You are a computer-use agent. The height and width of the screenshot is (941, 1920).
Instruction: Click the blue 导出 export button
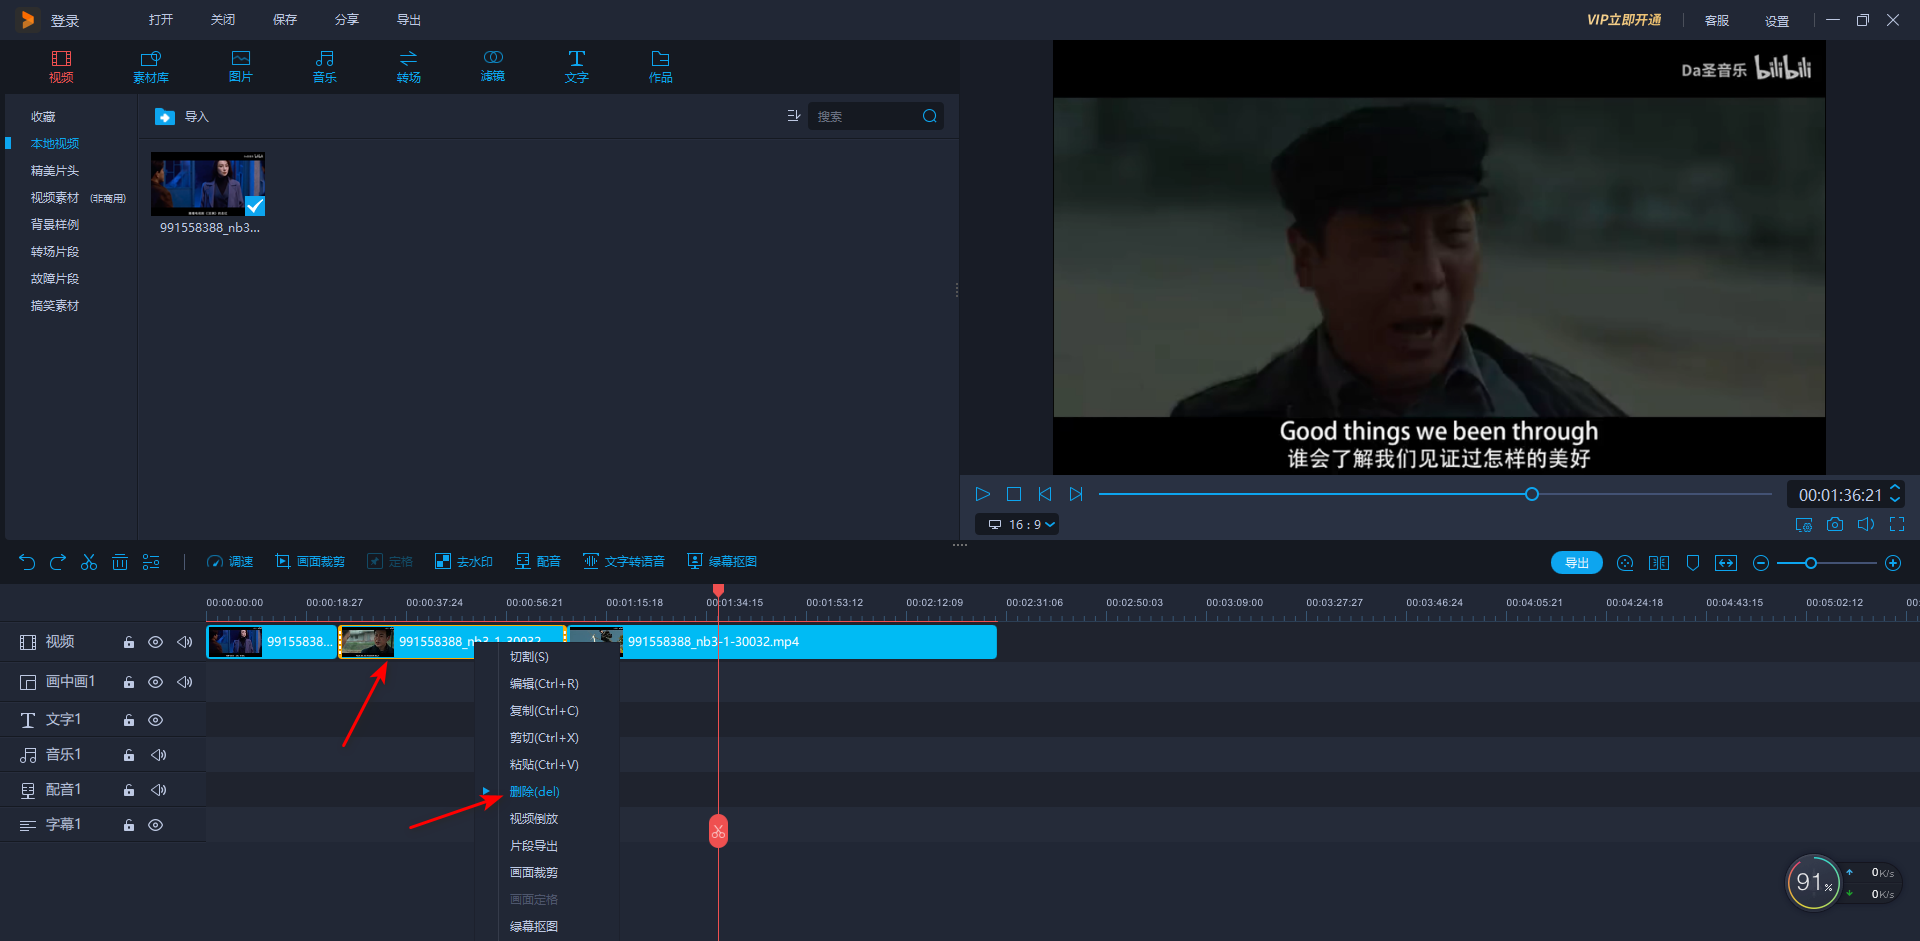(1576, 563)
